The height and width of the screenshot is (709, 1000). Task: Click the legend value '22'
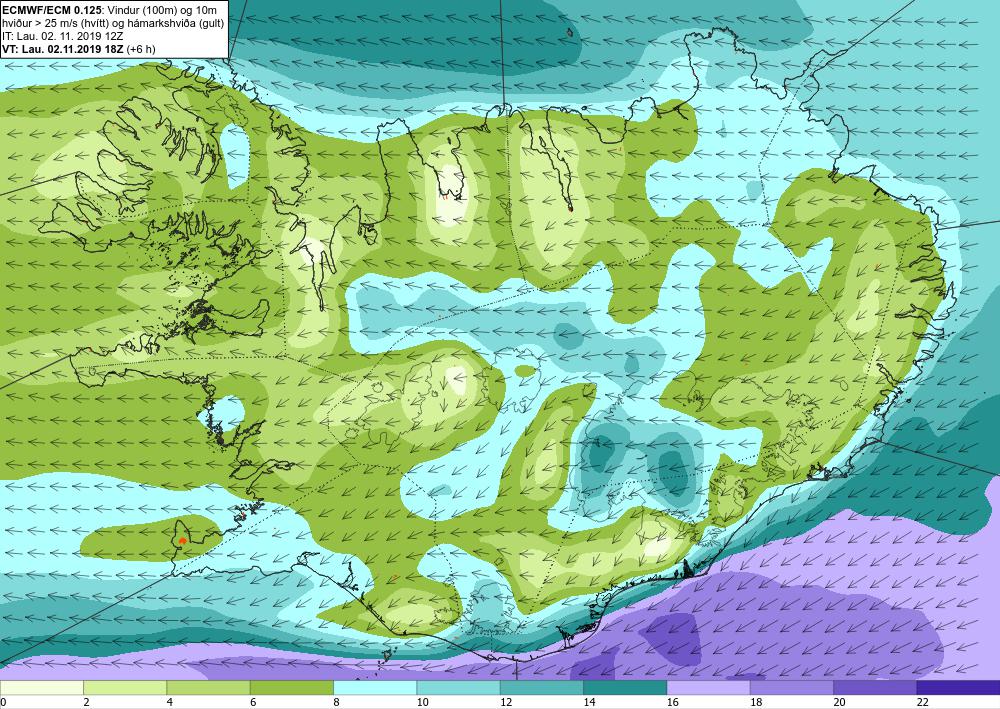coord(922,702)
